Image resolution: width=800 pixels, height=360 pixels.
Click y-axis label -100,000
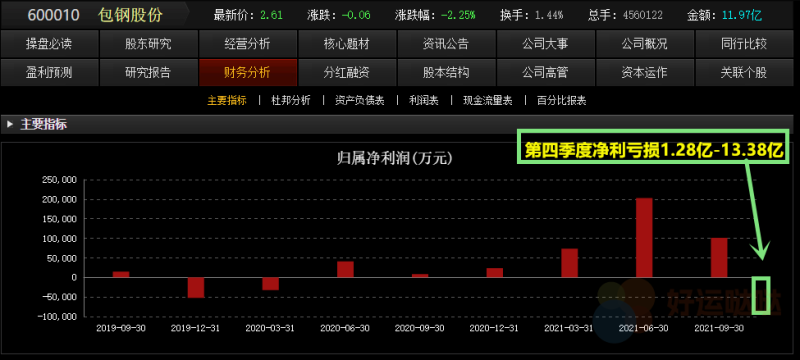[57, 317]
